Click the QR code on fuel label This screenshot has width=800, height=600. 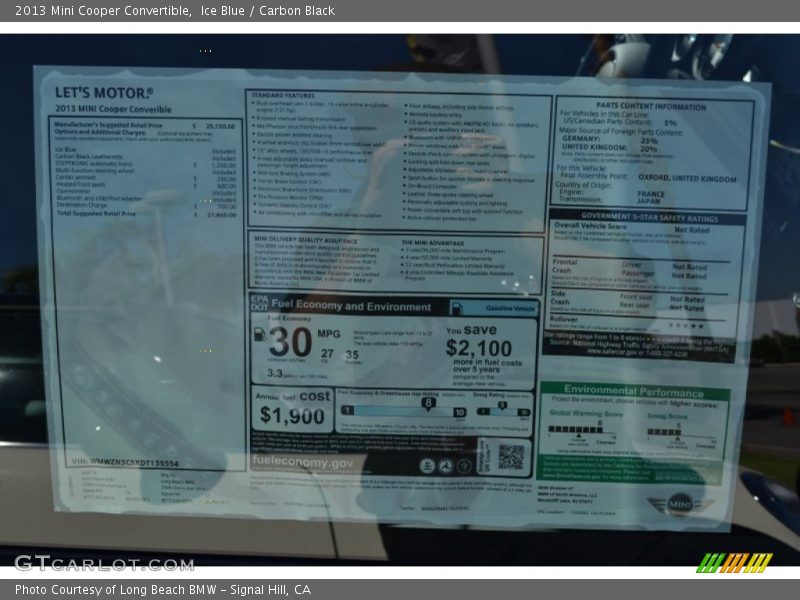tap(511, 457)
